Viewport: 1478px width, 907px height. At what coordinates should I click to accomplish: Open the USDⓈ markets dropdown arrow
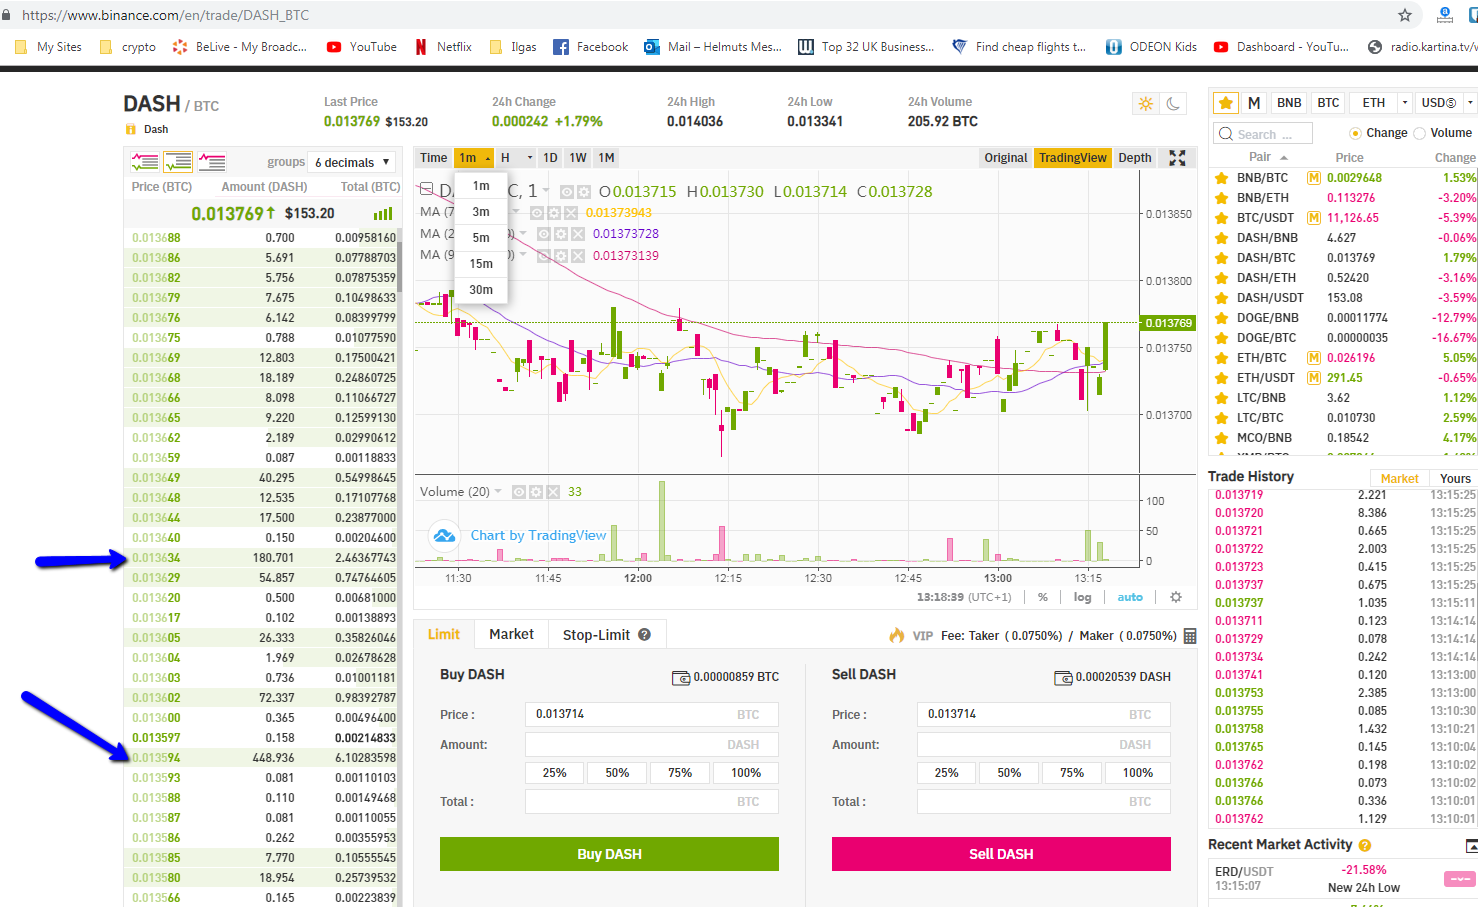pyautogui.click(x=1469, y=103)
